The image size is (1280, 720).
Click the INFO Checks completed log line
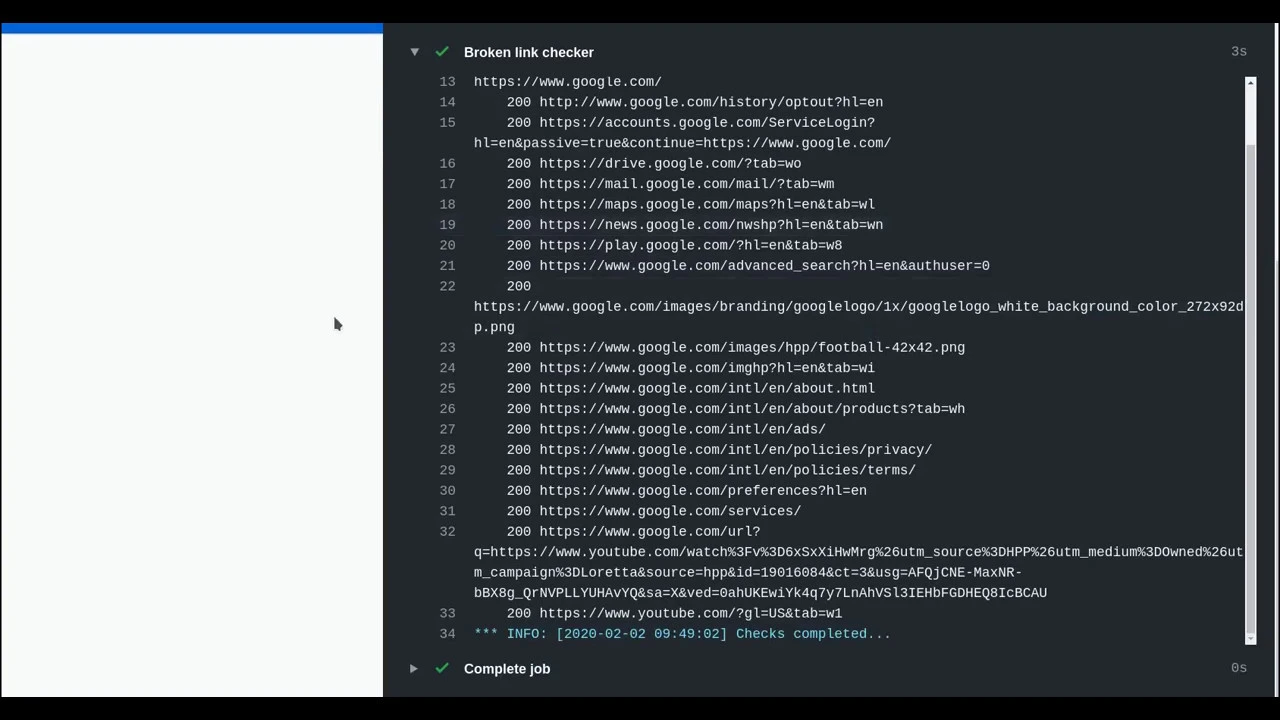coord(682,634)
